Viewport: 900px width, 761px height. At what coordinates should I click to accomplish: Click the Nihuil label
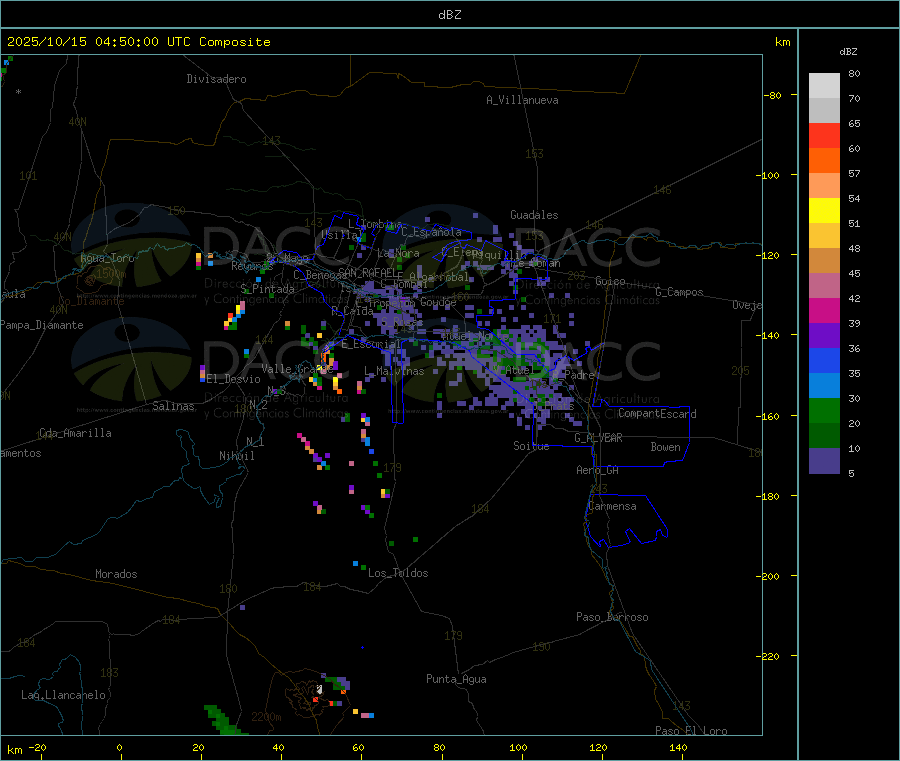pos(236,456)
